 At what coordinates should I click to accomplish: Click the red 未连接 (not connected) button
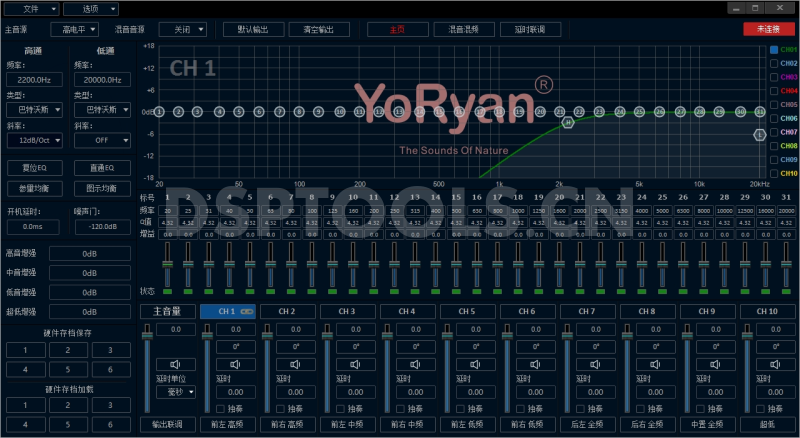(769, 30)
